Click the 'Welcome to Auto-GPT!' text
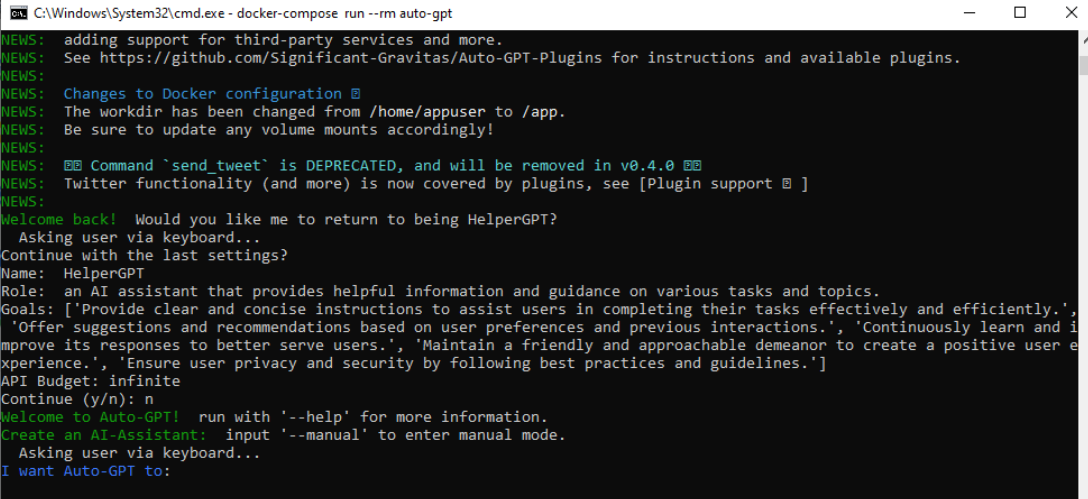The height and width of the screenshot is (499, 1088). click(90, 417)
